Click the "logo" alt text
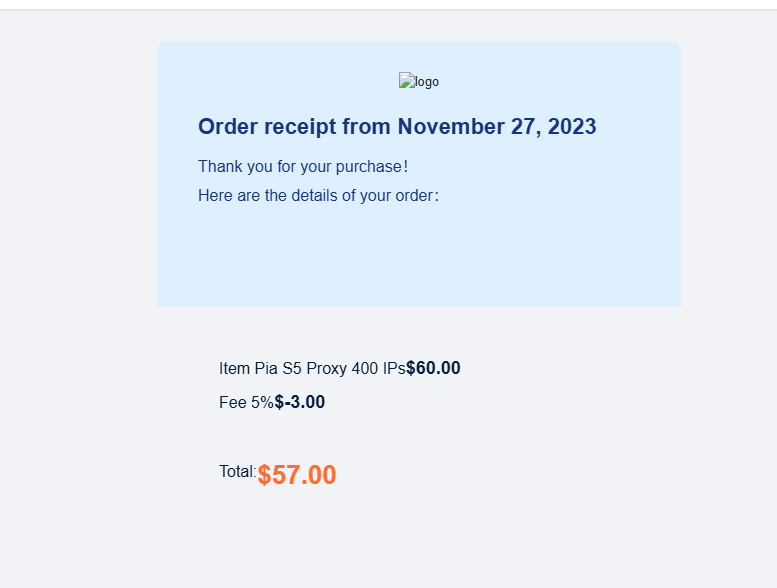This screenshot has width=777, height=588. click(x=426, y=82)
